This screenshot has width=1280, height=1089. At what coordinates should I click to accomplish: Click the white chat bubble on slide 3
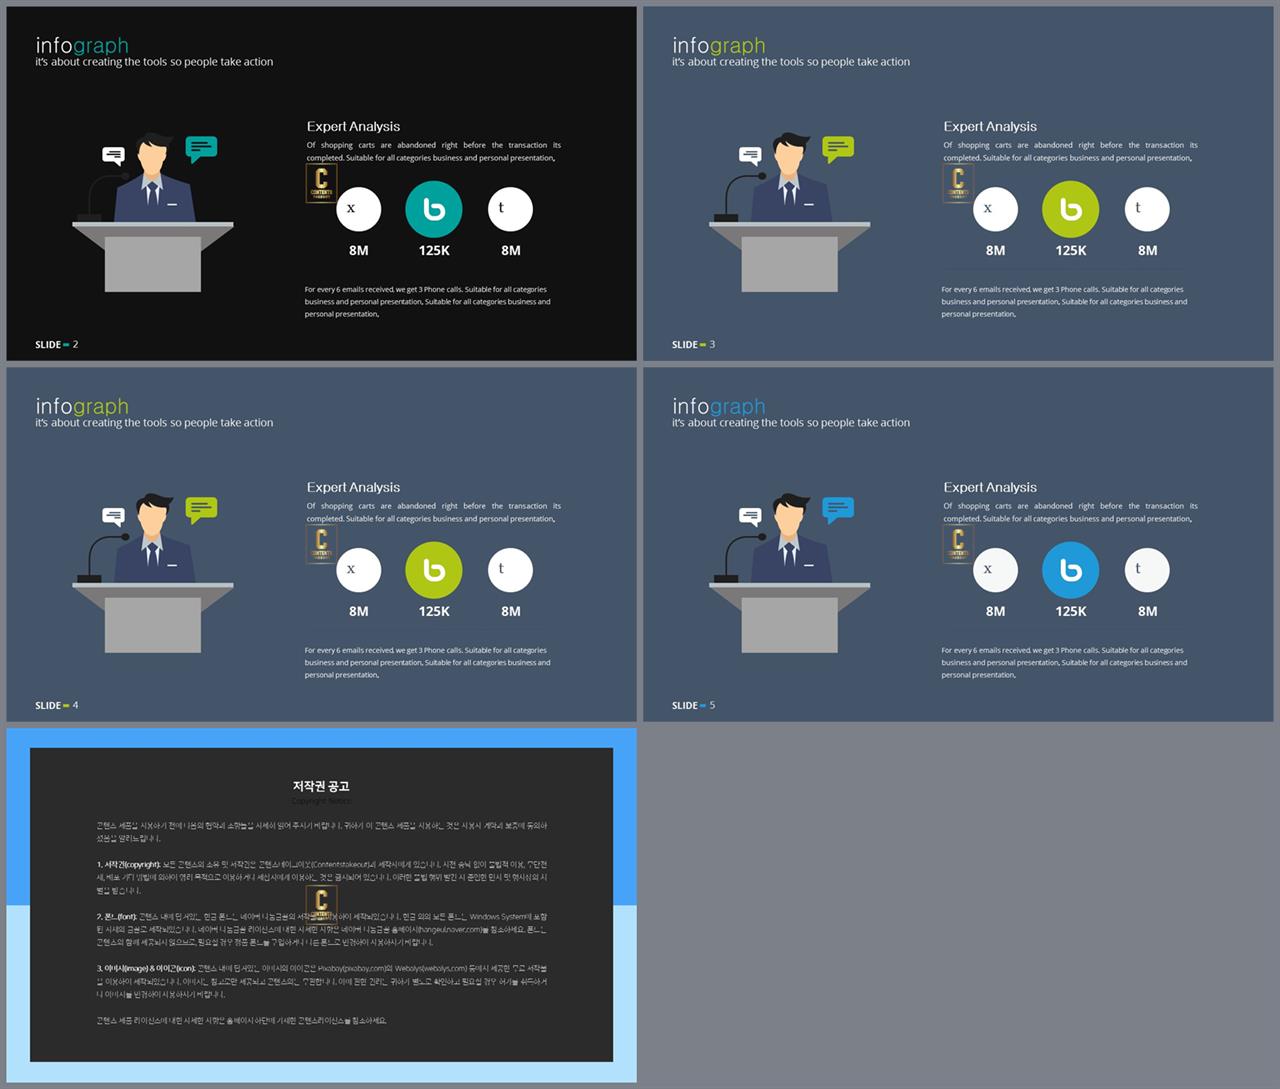point(751,155)
